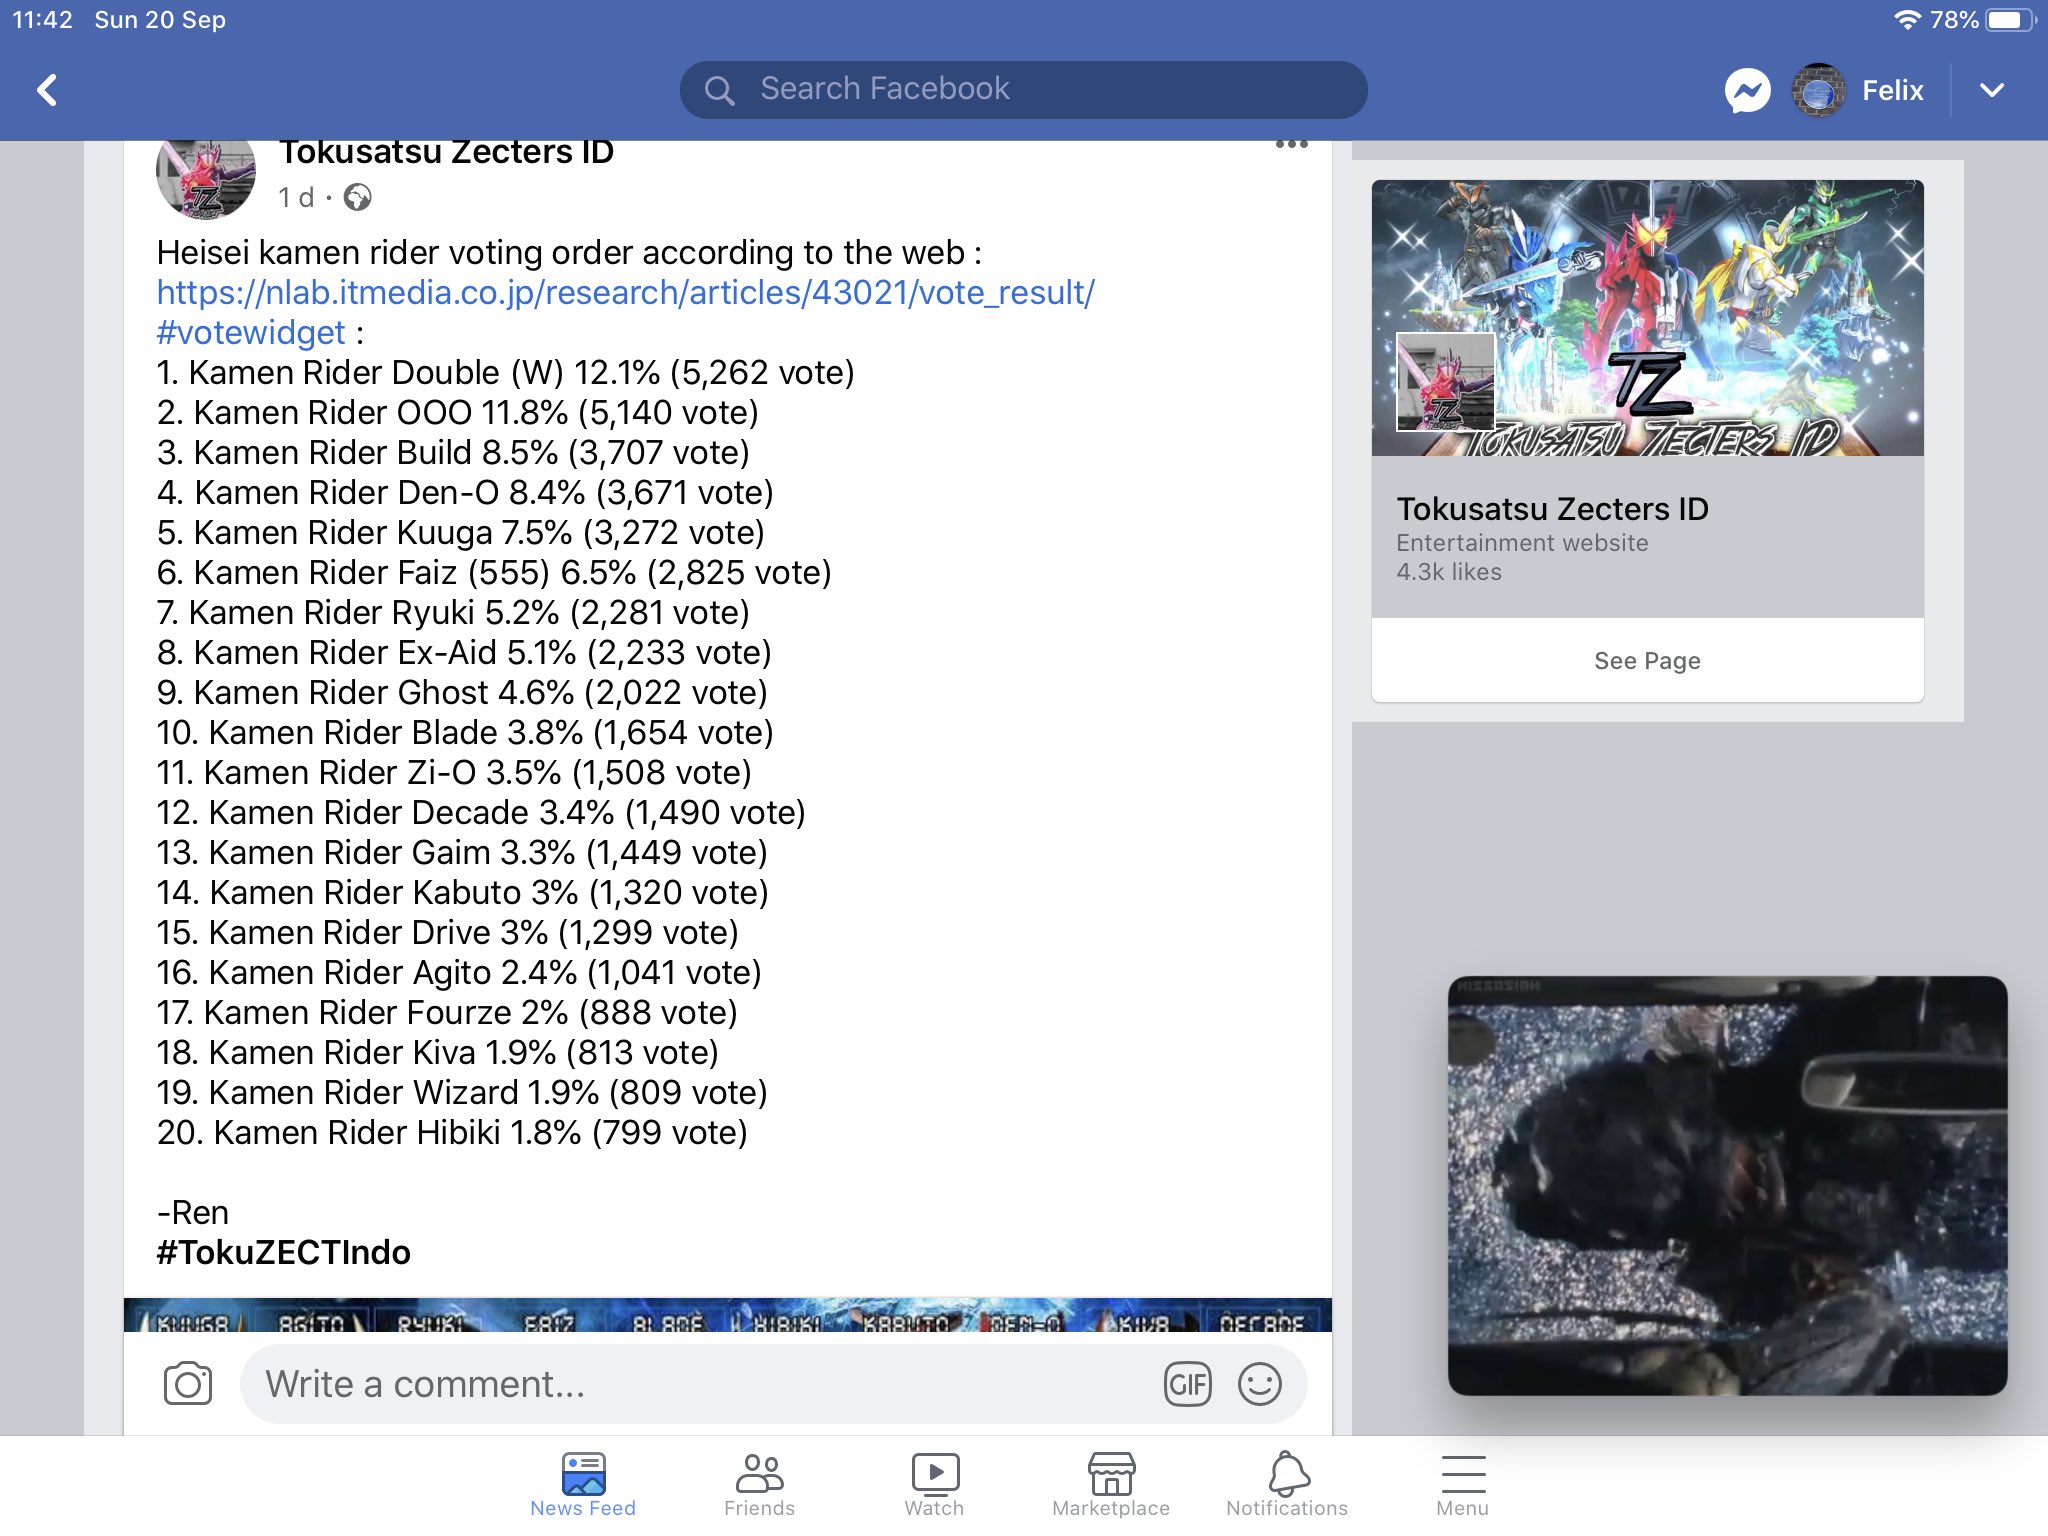Screen dimensions: 2048x1536
Task: Attach a photo using the camera icon
Action: click(x=188, y=1384)
